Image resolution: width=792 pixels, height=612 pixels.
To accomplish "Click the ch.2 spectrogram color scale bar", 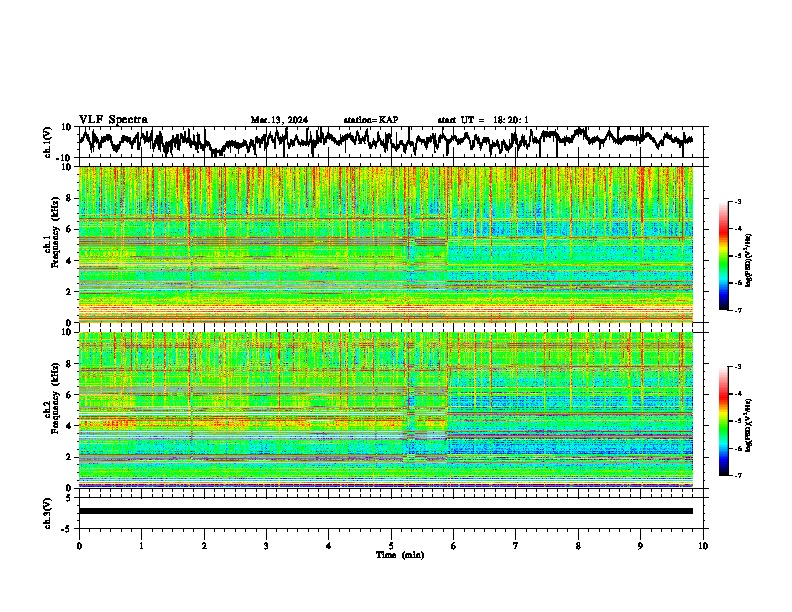I will 723,421.
